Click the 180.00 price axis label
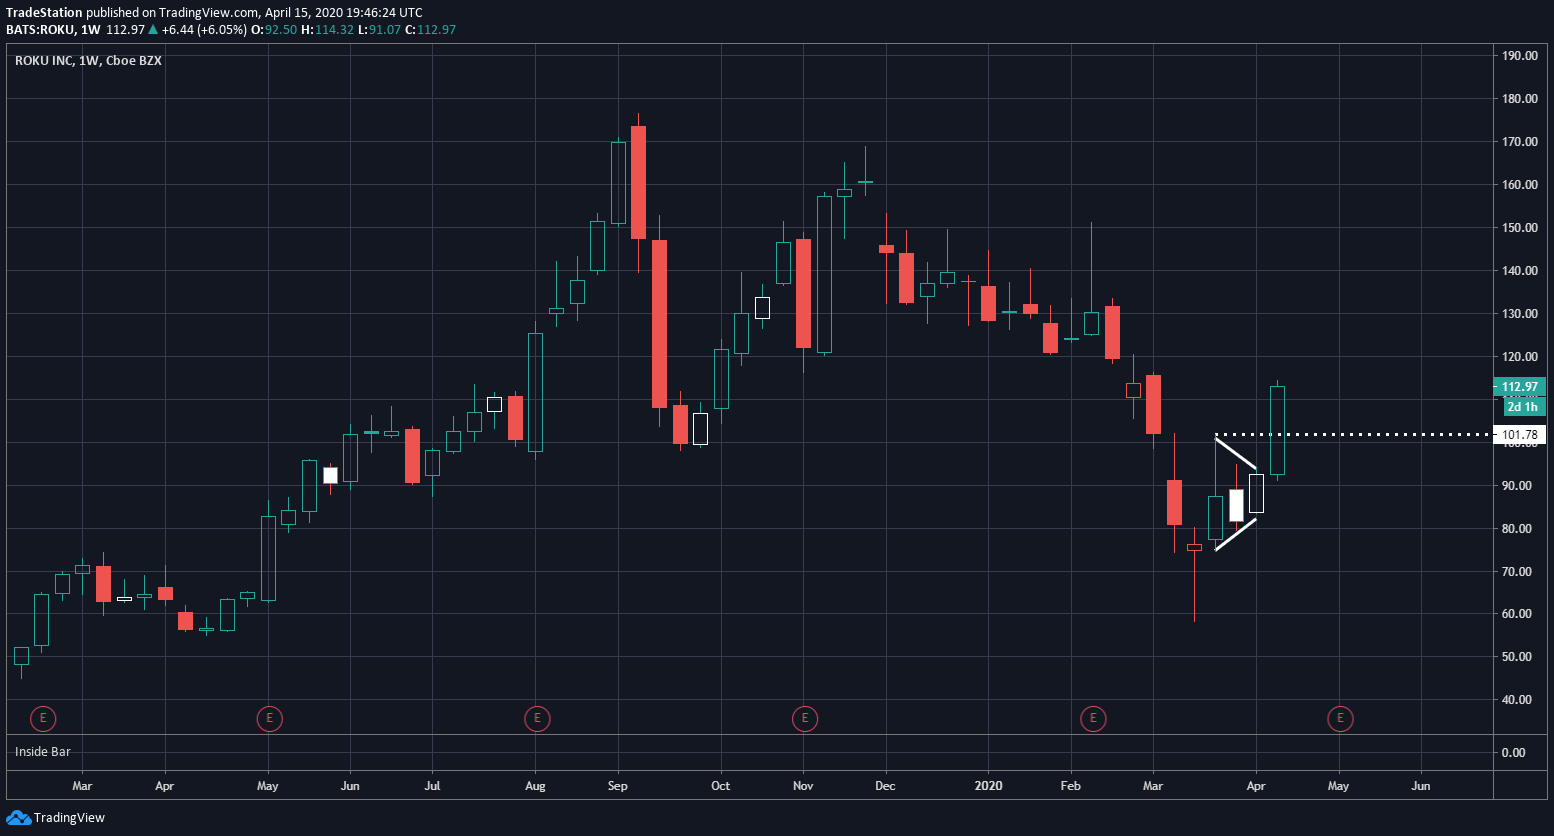The height and width of the screenshot is (836, 1554). tap(1520, 99)
